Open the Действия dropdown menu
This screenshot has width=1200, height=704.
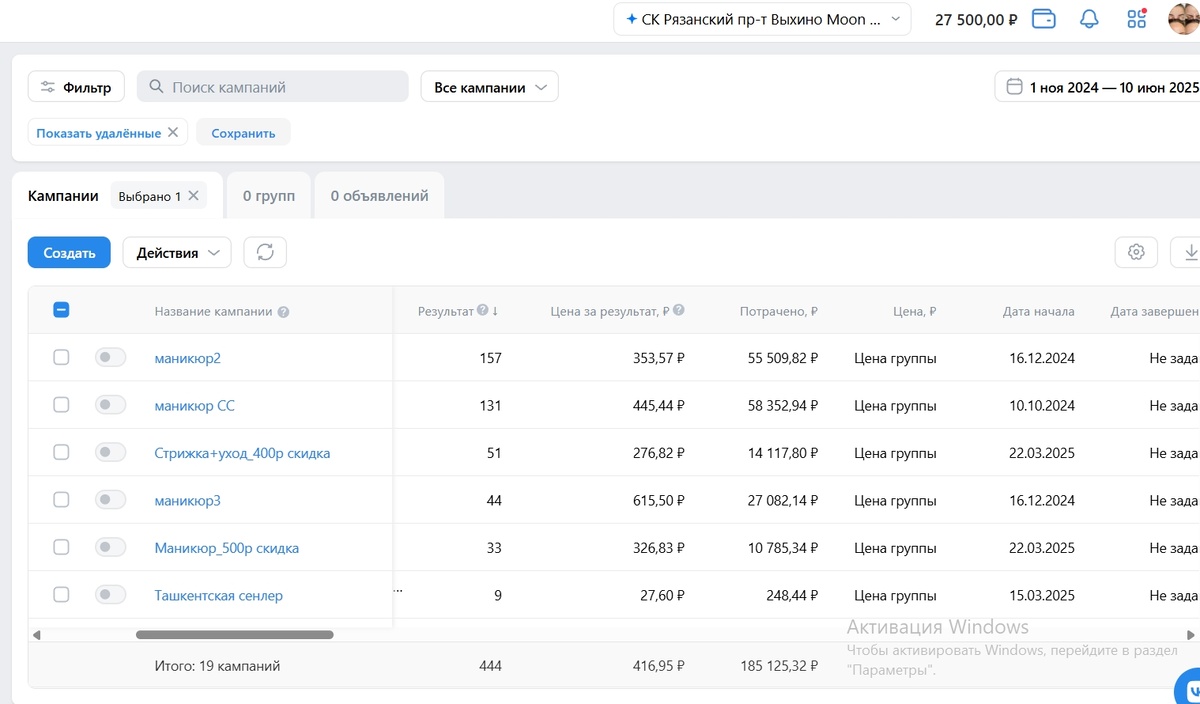177,253
